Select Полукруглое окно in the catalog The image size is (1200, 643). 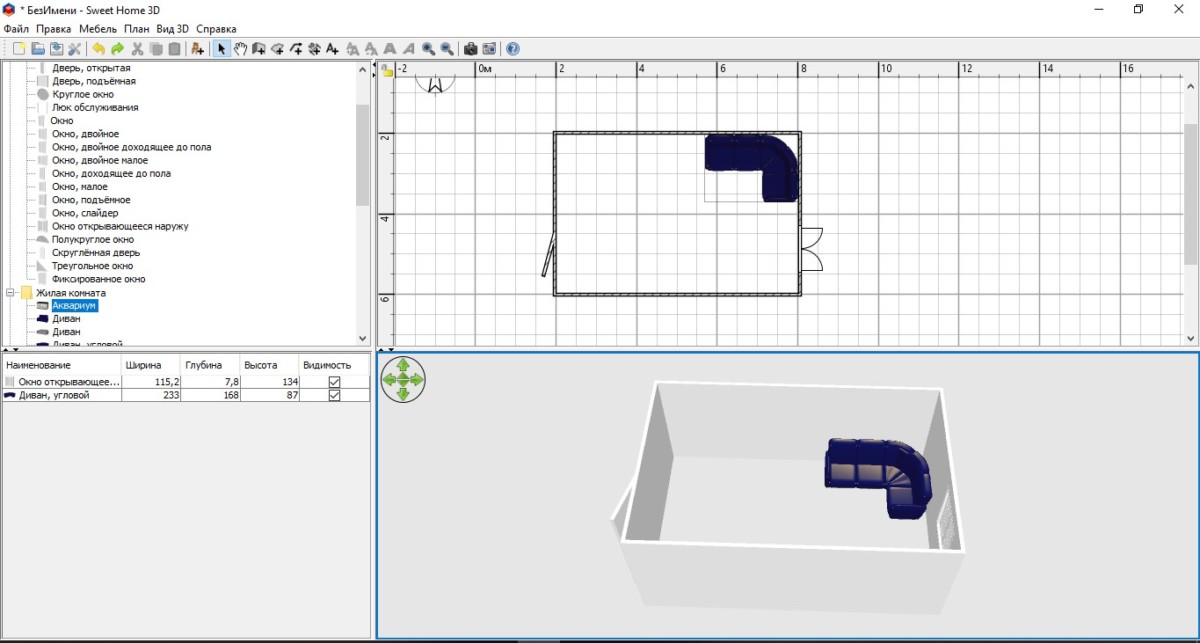tap(93, 240)
